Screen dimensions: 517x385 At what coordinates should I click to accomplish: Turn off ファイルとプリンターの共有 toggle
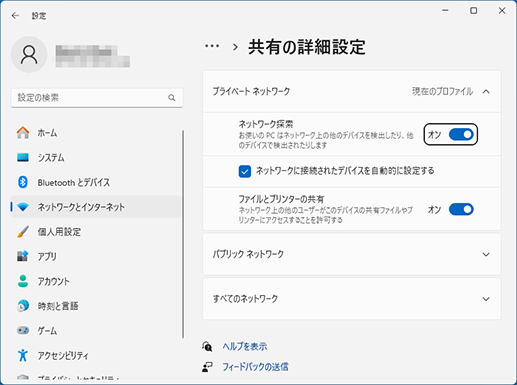pos(461,209)
